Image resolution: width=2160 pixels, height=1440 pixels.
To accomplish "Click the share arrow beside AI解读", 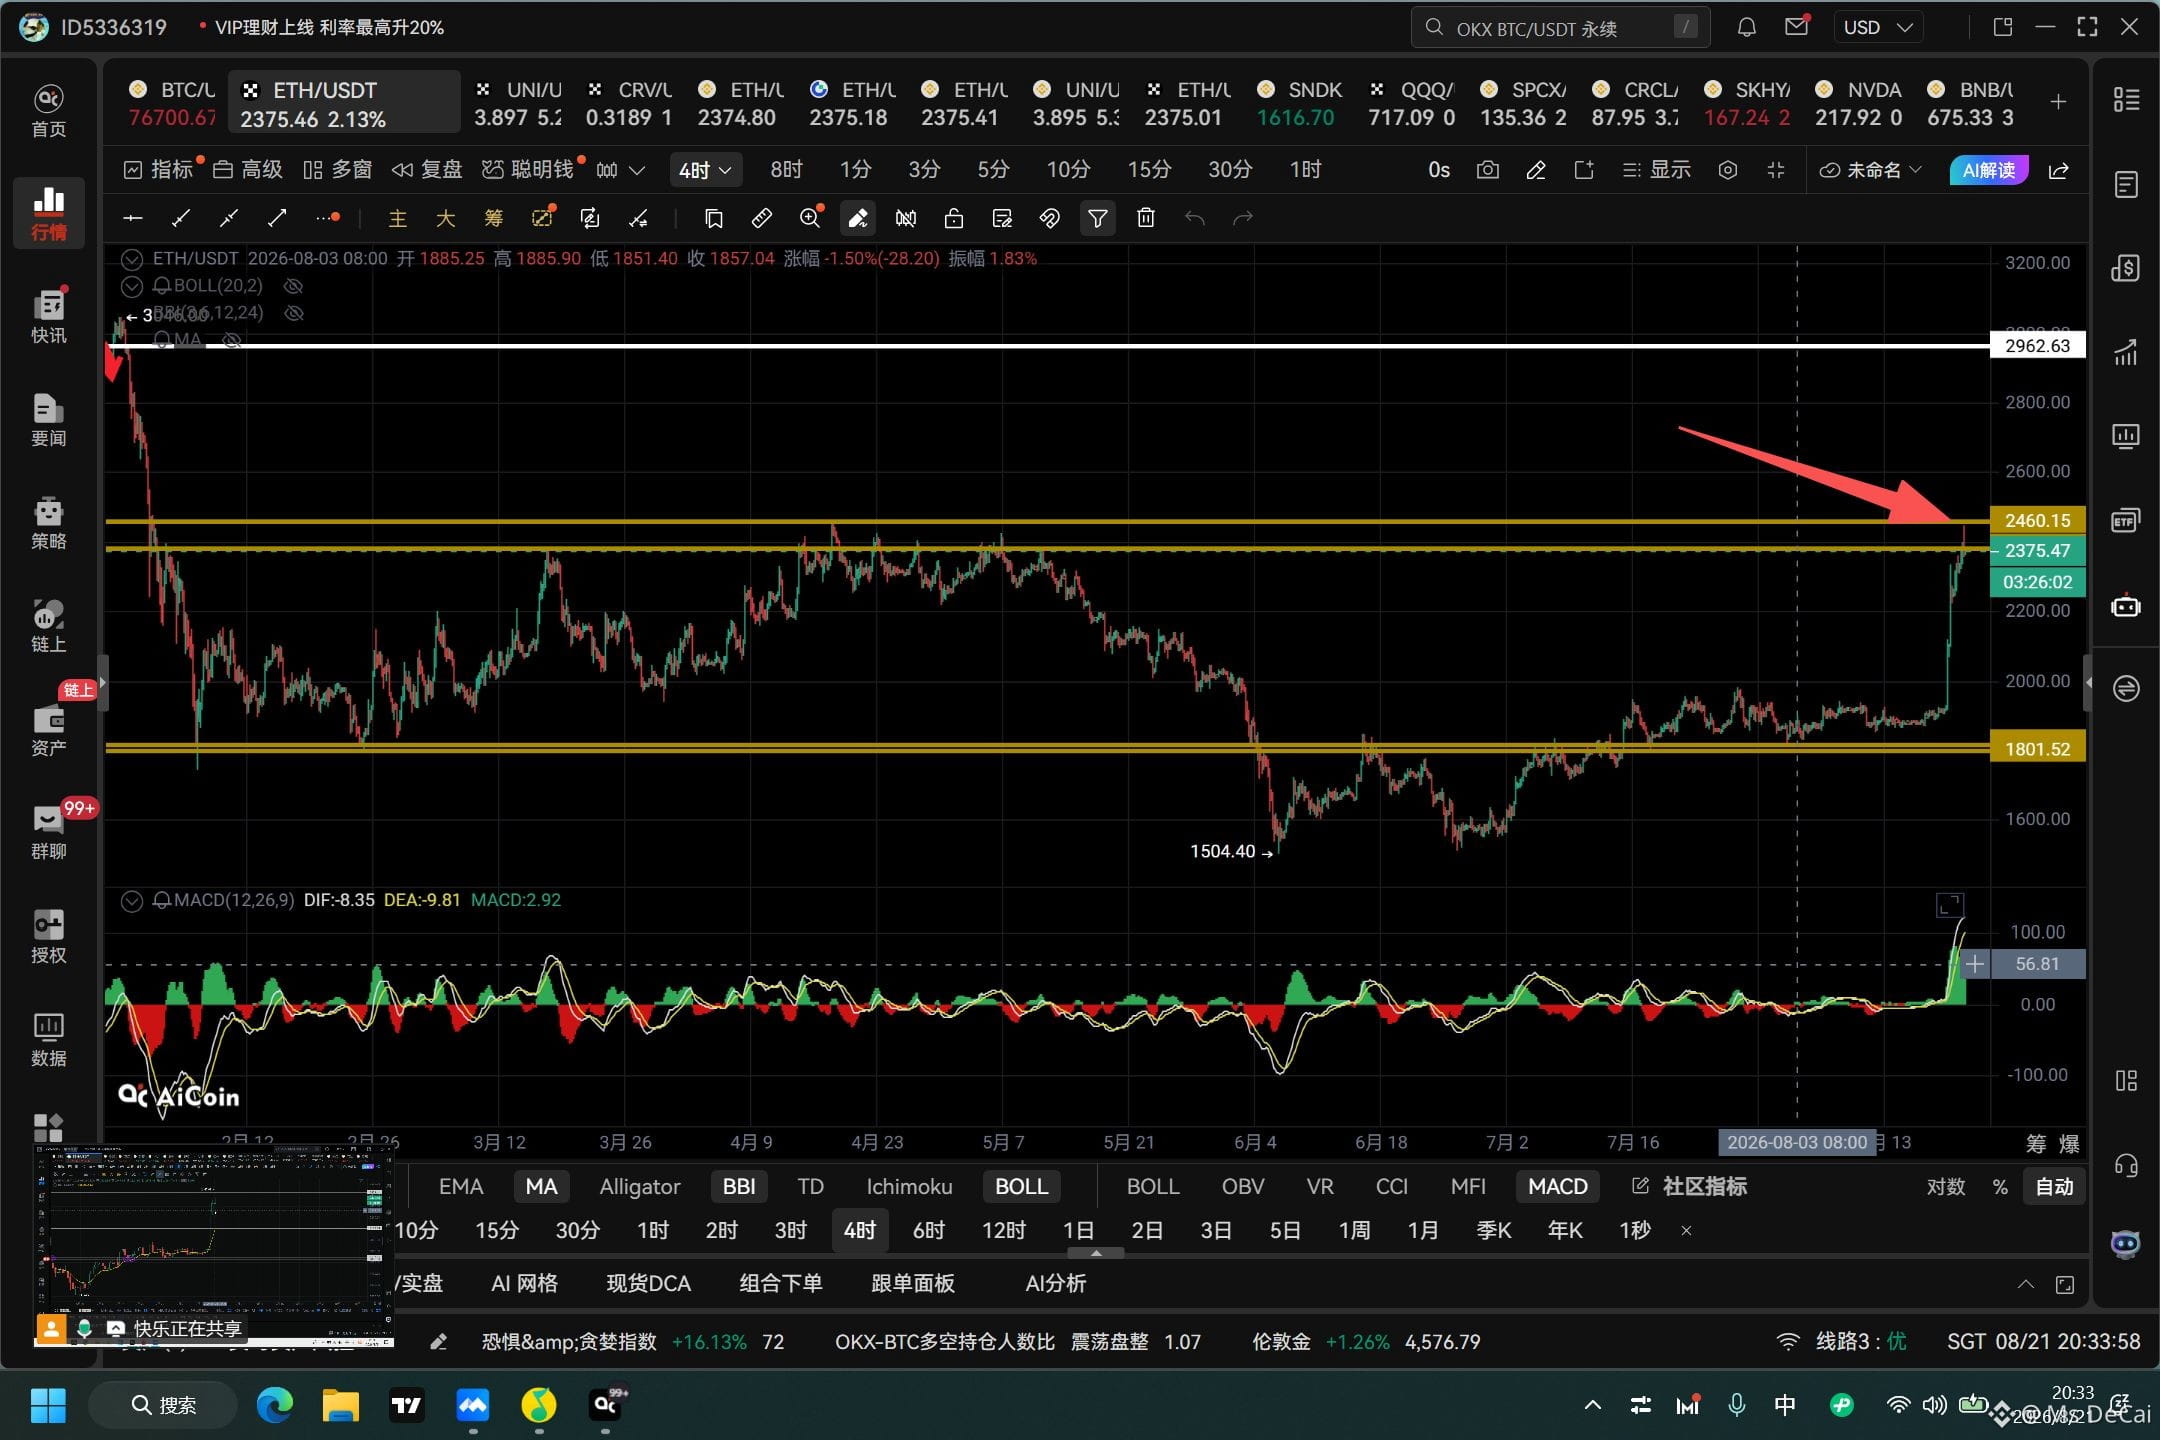I will pos(2059,170).
